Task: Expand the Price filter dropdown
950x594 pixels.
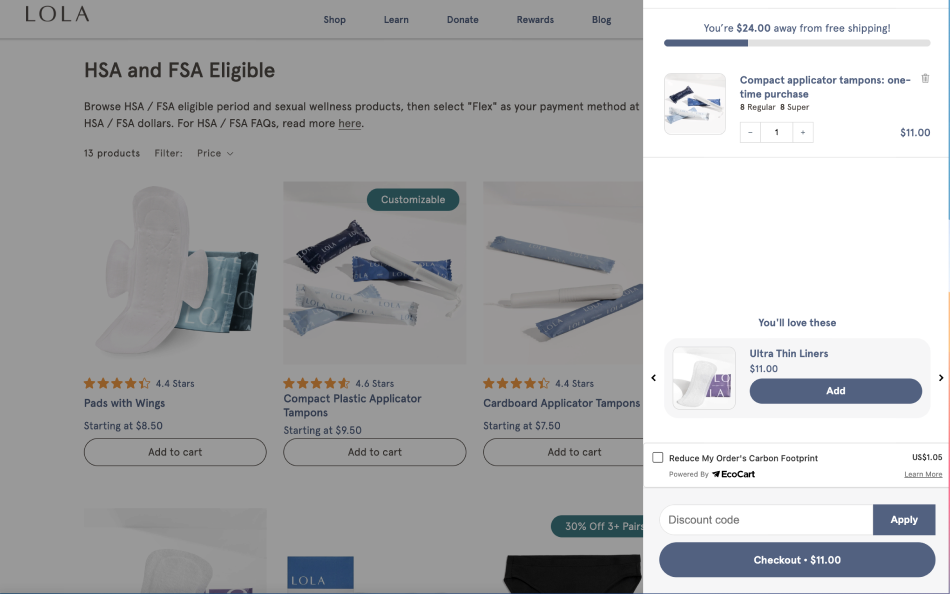Action: 215,153
